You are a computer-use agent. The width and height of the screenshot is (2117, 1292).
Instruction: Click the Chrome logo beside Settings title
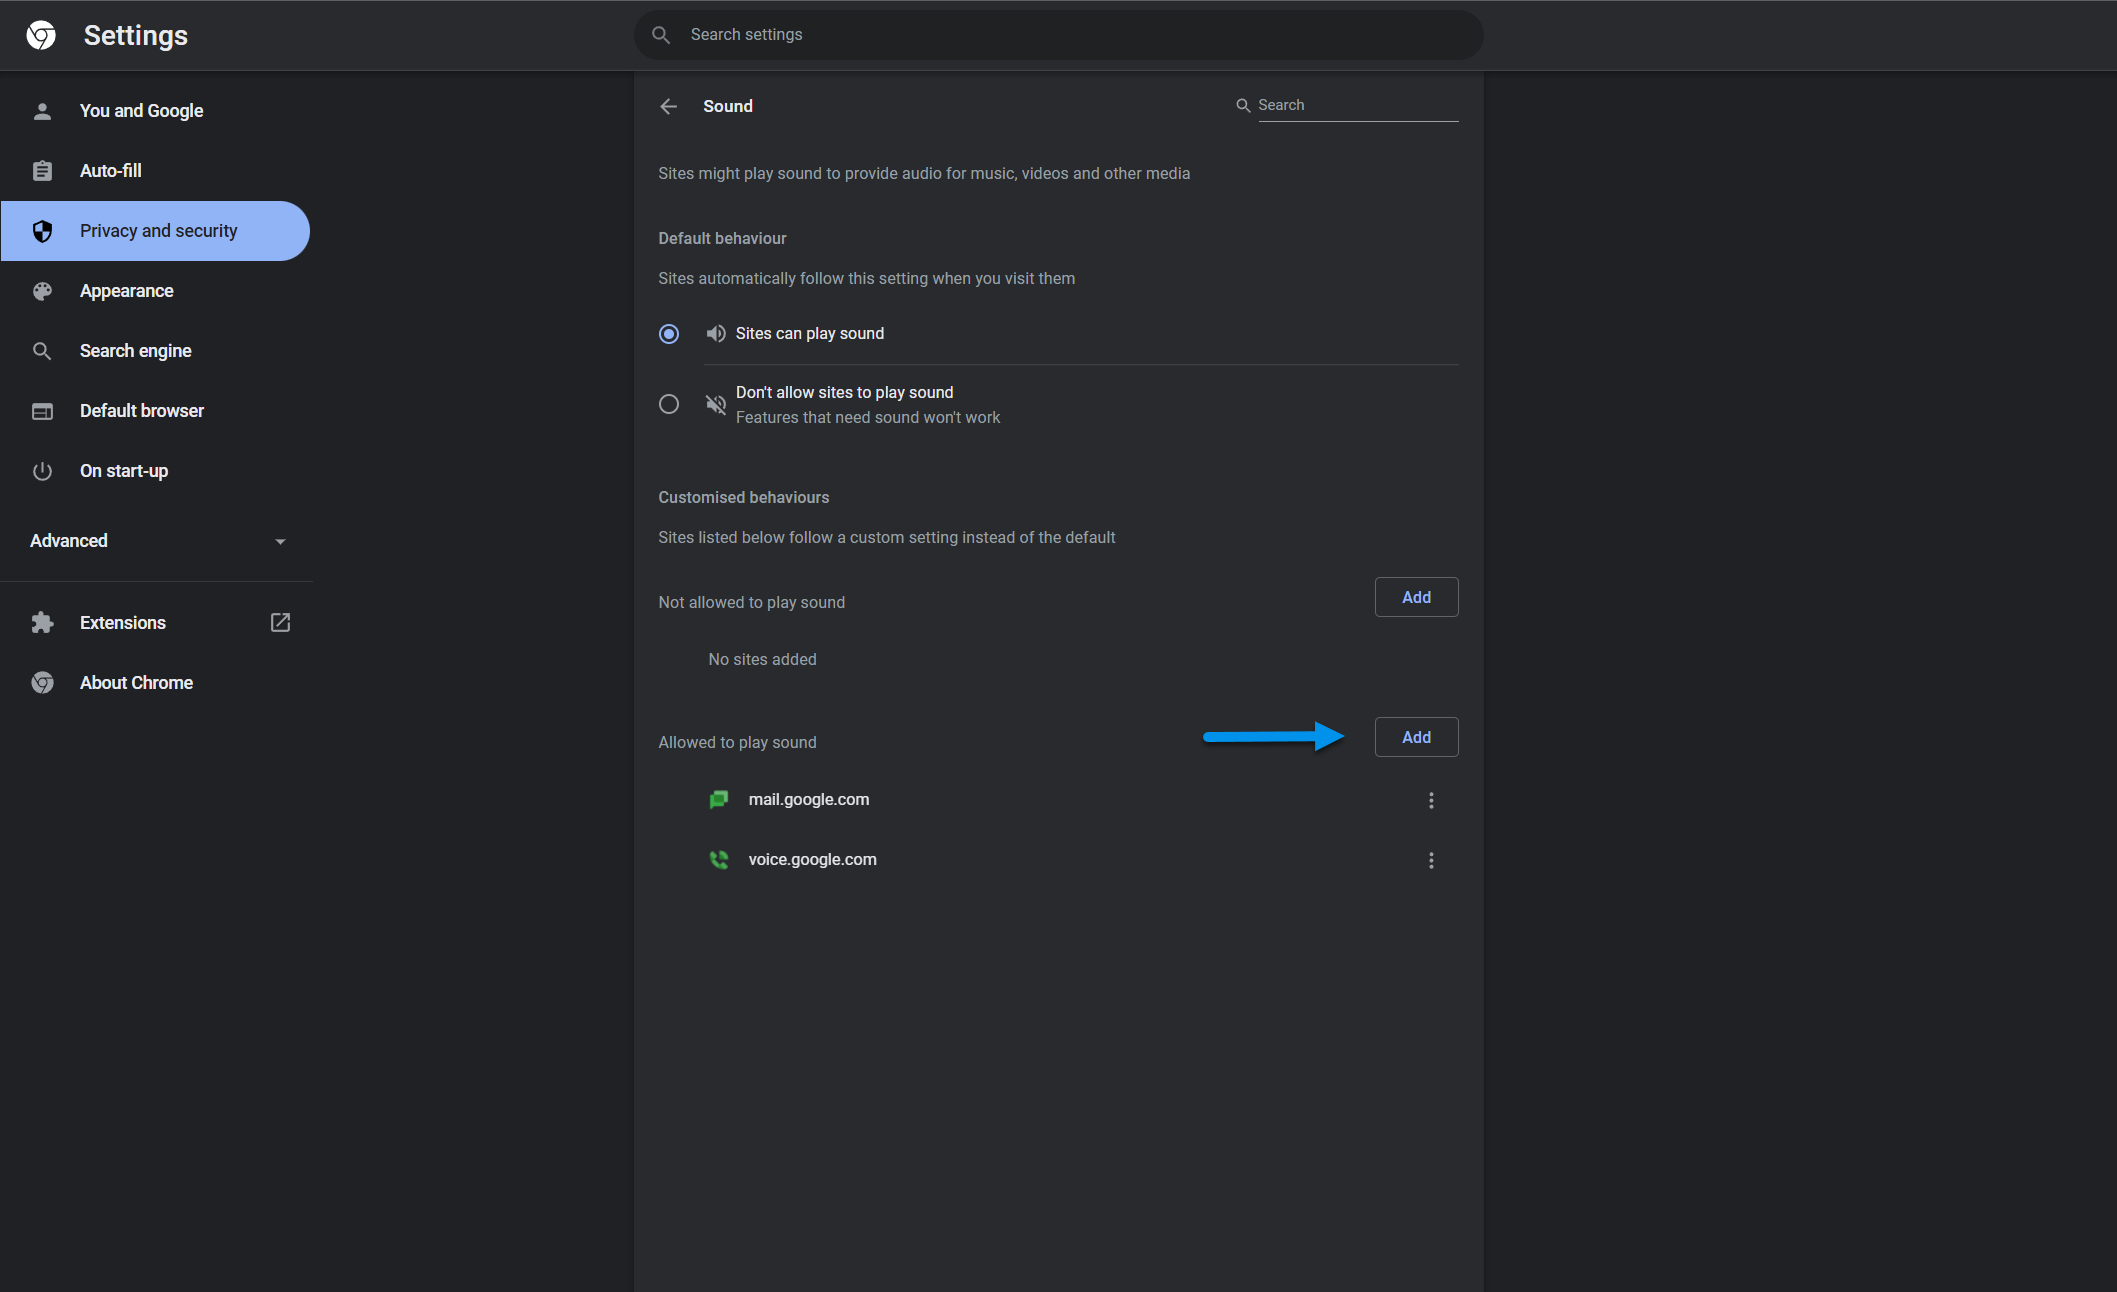(x=41, y=35)
